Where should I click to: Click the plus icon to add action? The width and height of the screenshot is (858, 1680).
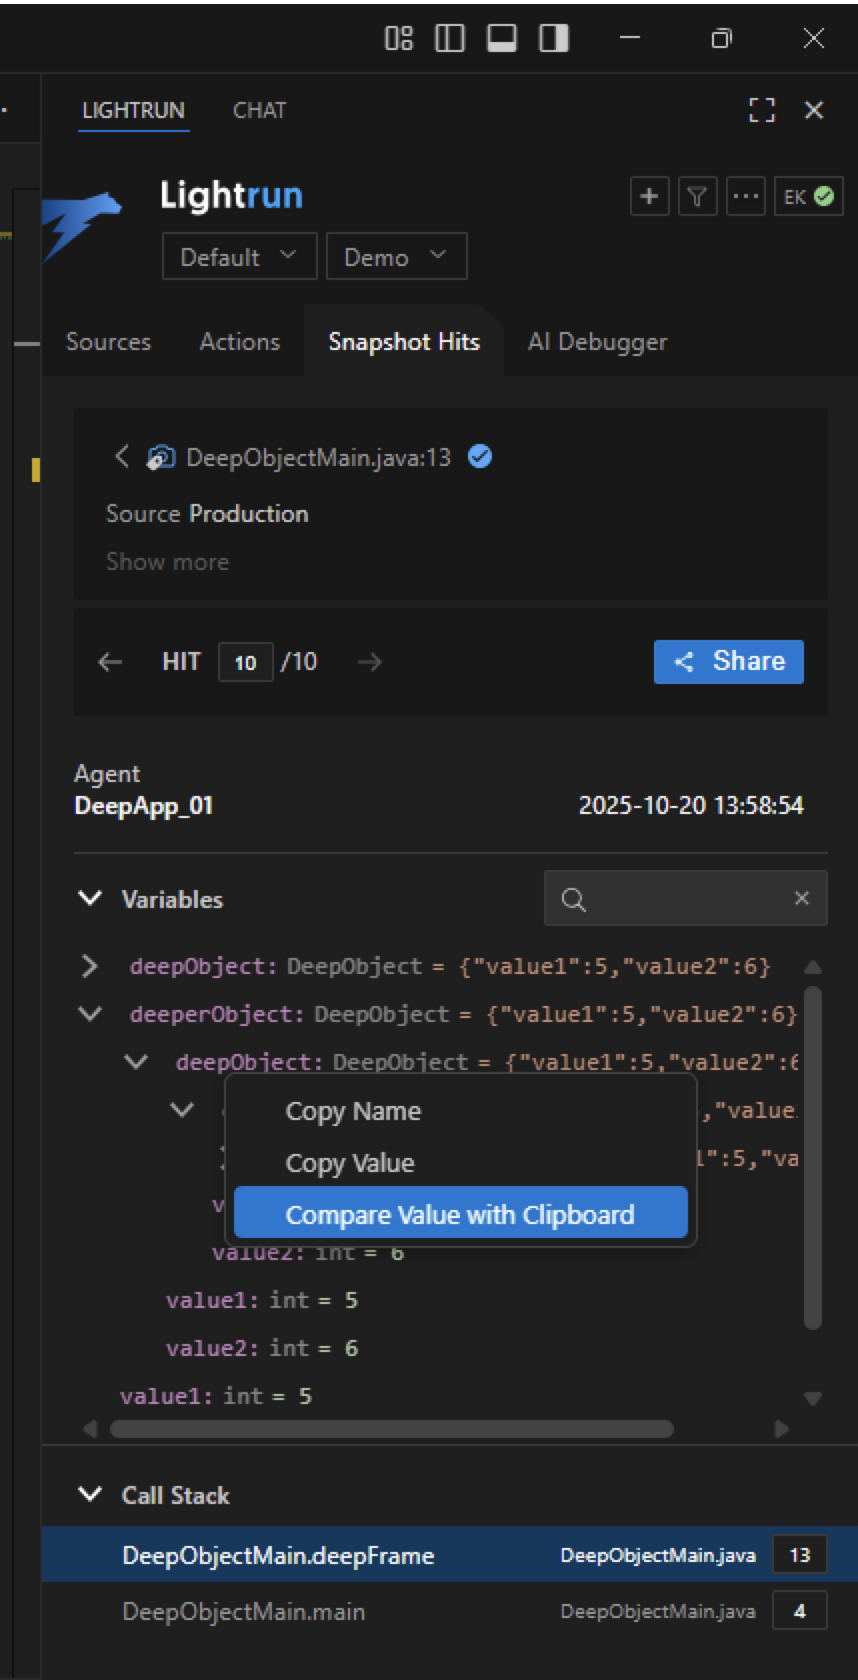(649, 197)
